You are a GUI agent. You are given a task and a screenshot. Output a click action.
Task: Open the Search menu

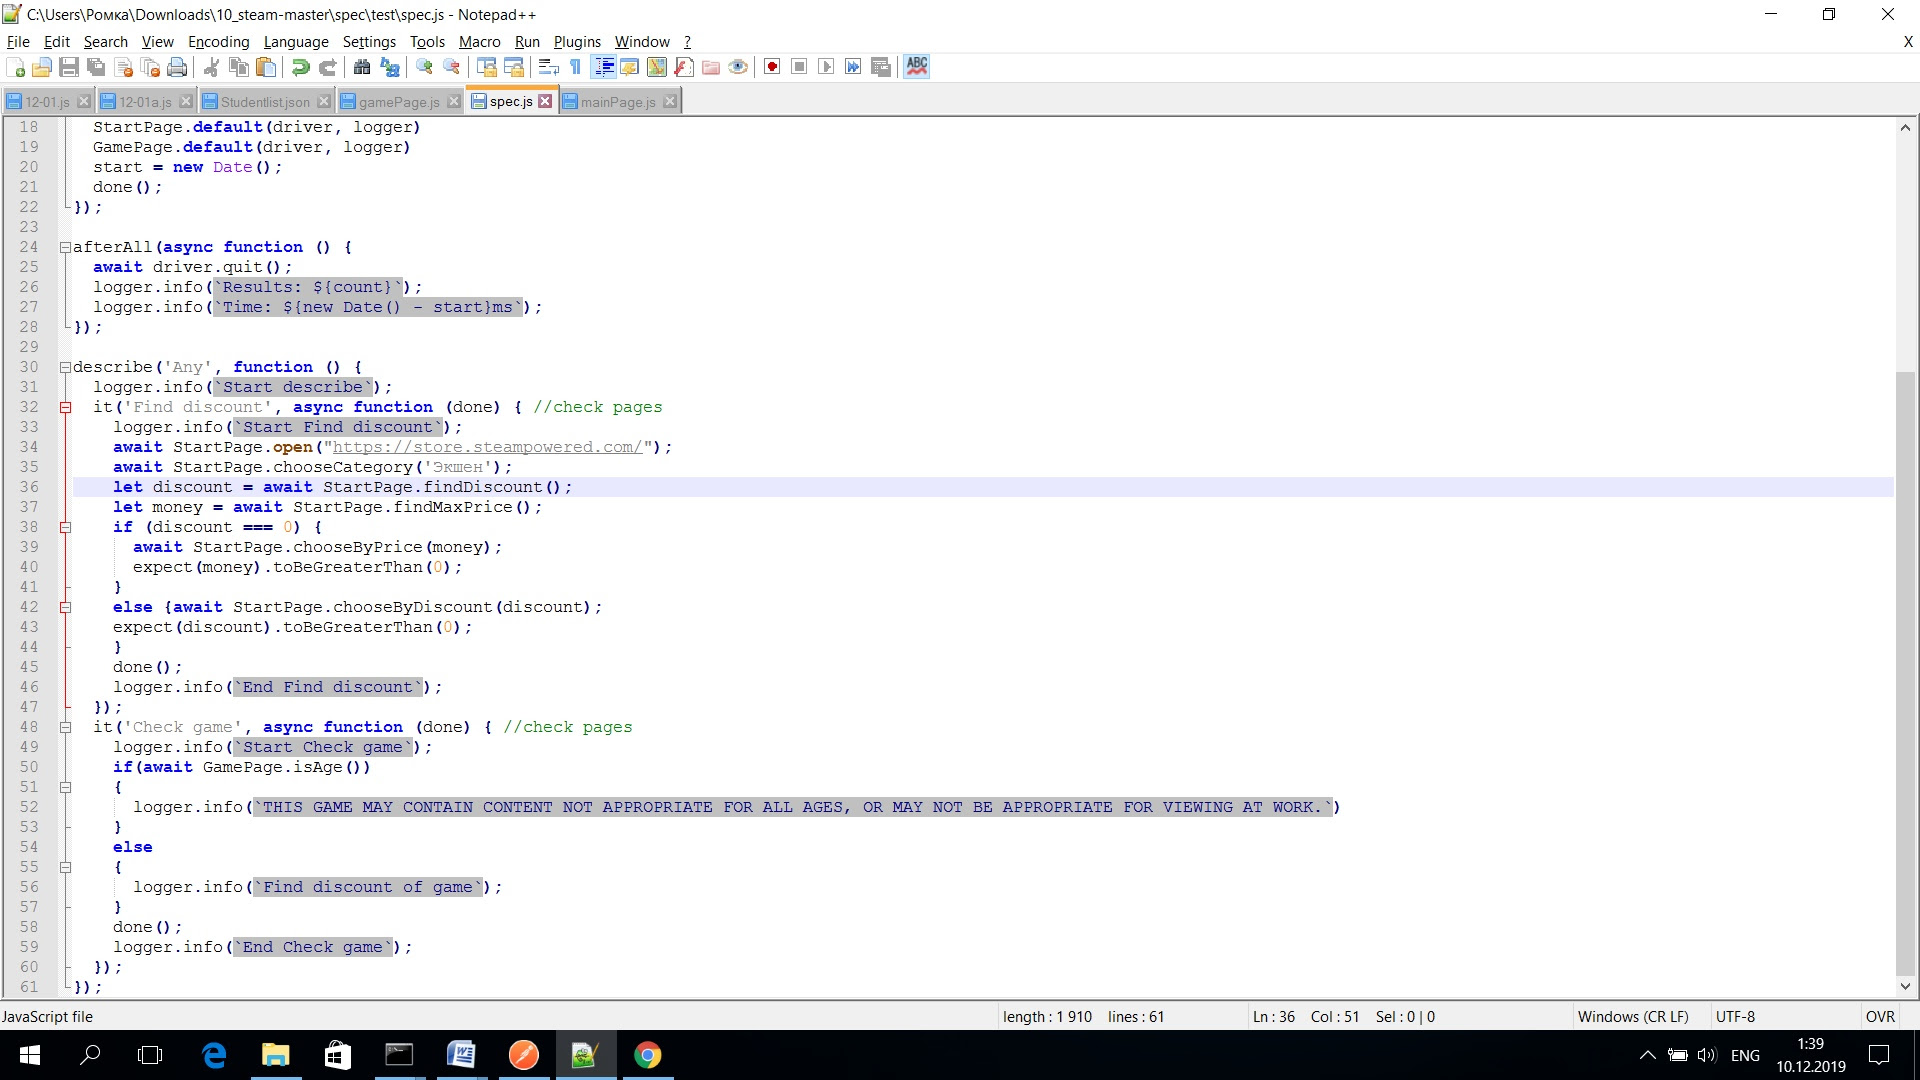click(x=106, y=42)
